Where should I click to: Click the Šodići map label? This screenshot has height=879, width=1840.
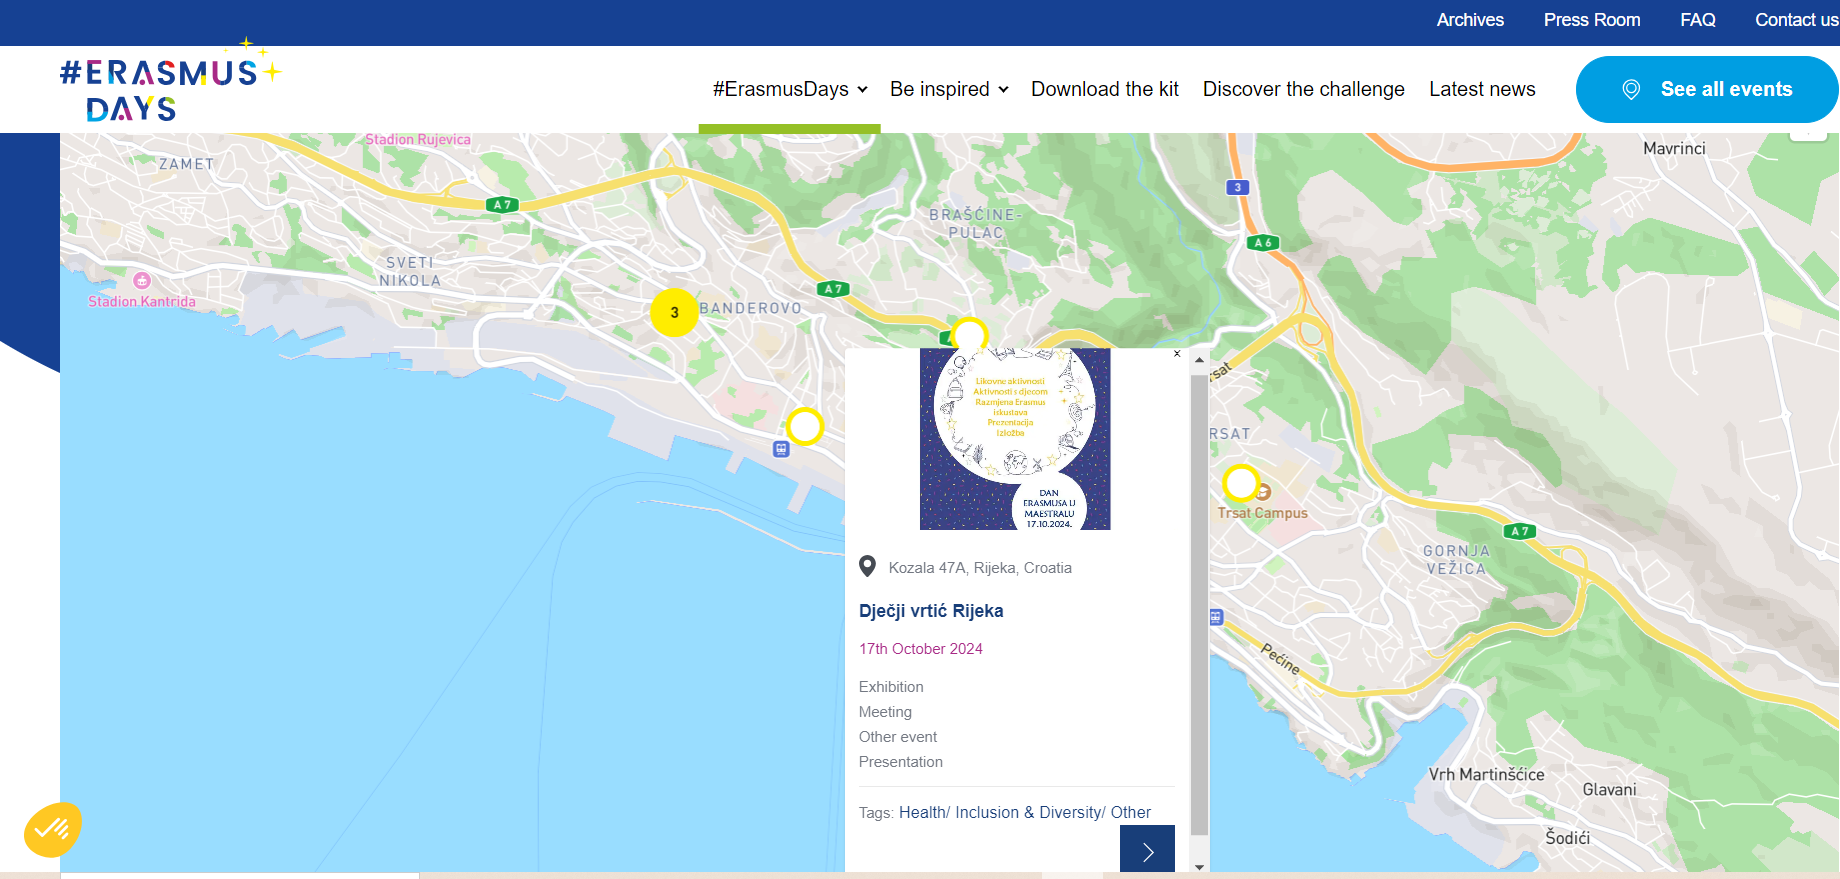(1568, 837)
